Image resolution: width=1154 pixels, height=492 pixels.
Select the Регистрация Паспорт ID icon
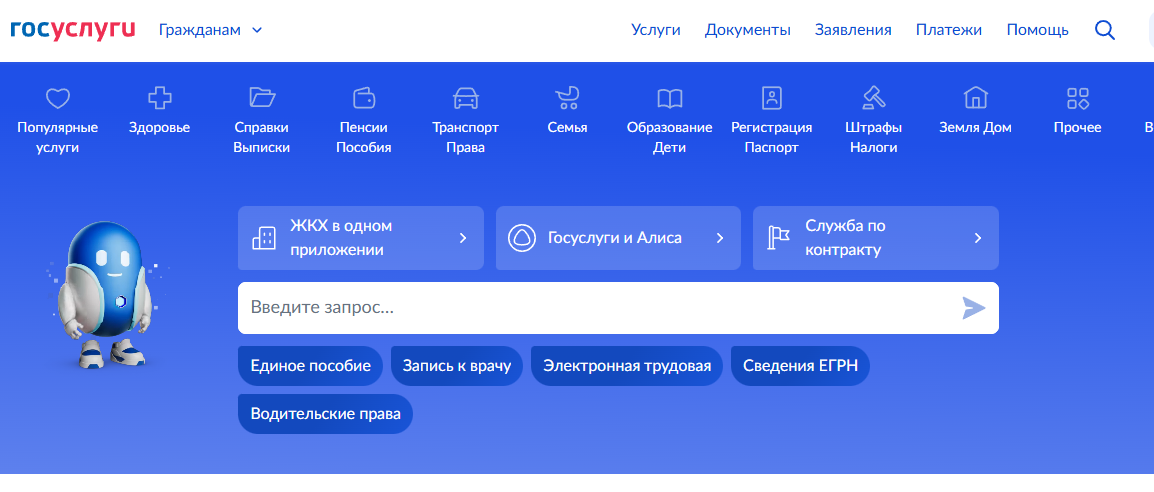coord(772,98)
